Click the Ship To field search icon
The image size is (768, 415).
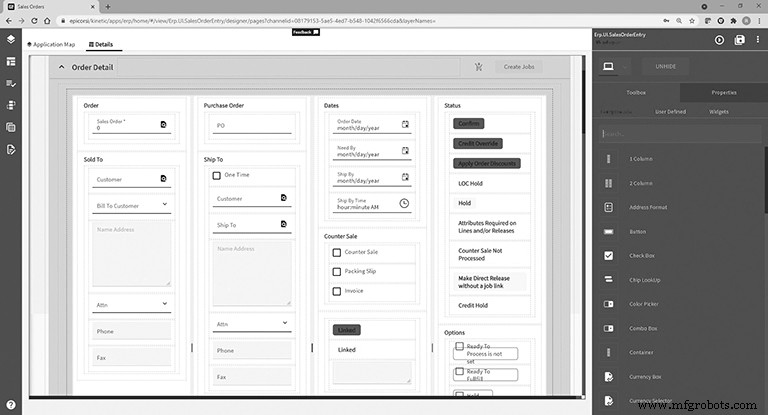point(284,224)
